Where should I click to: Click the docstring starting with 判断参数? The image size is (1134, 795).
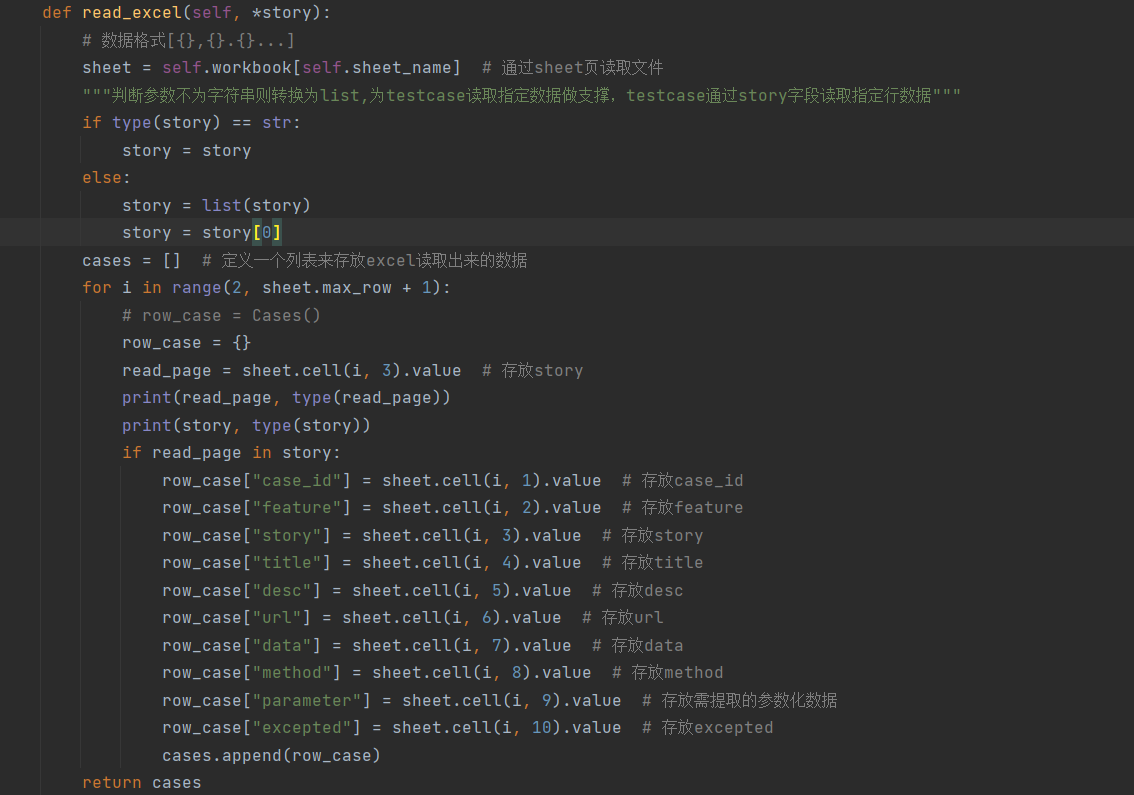[x=521, y=95]
